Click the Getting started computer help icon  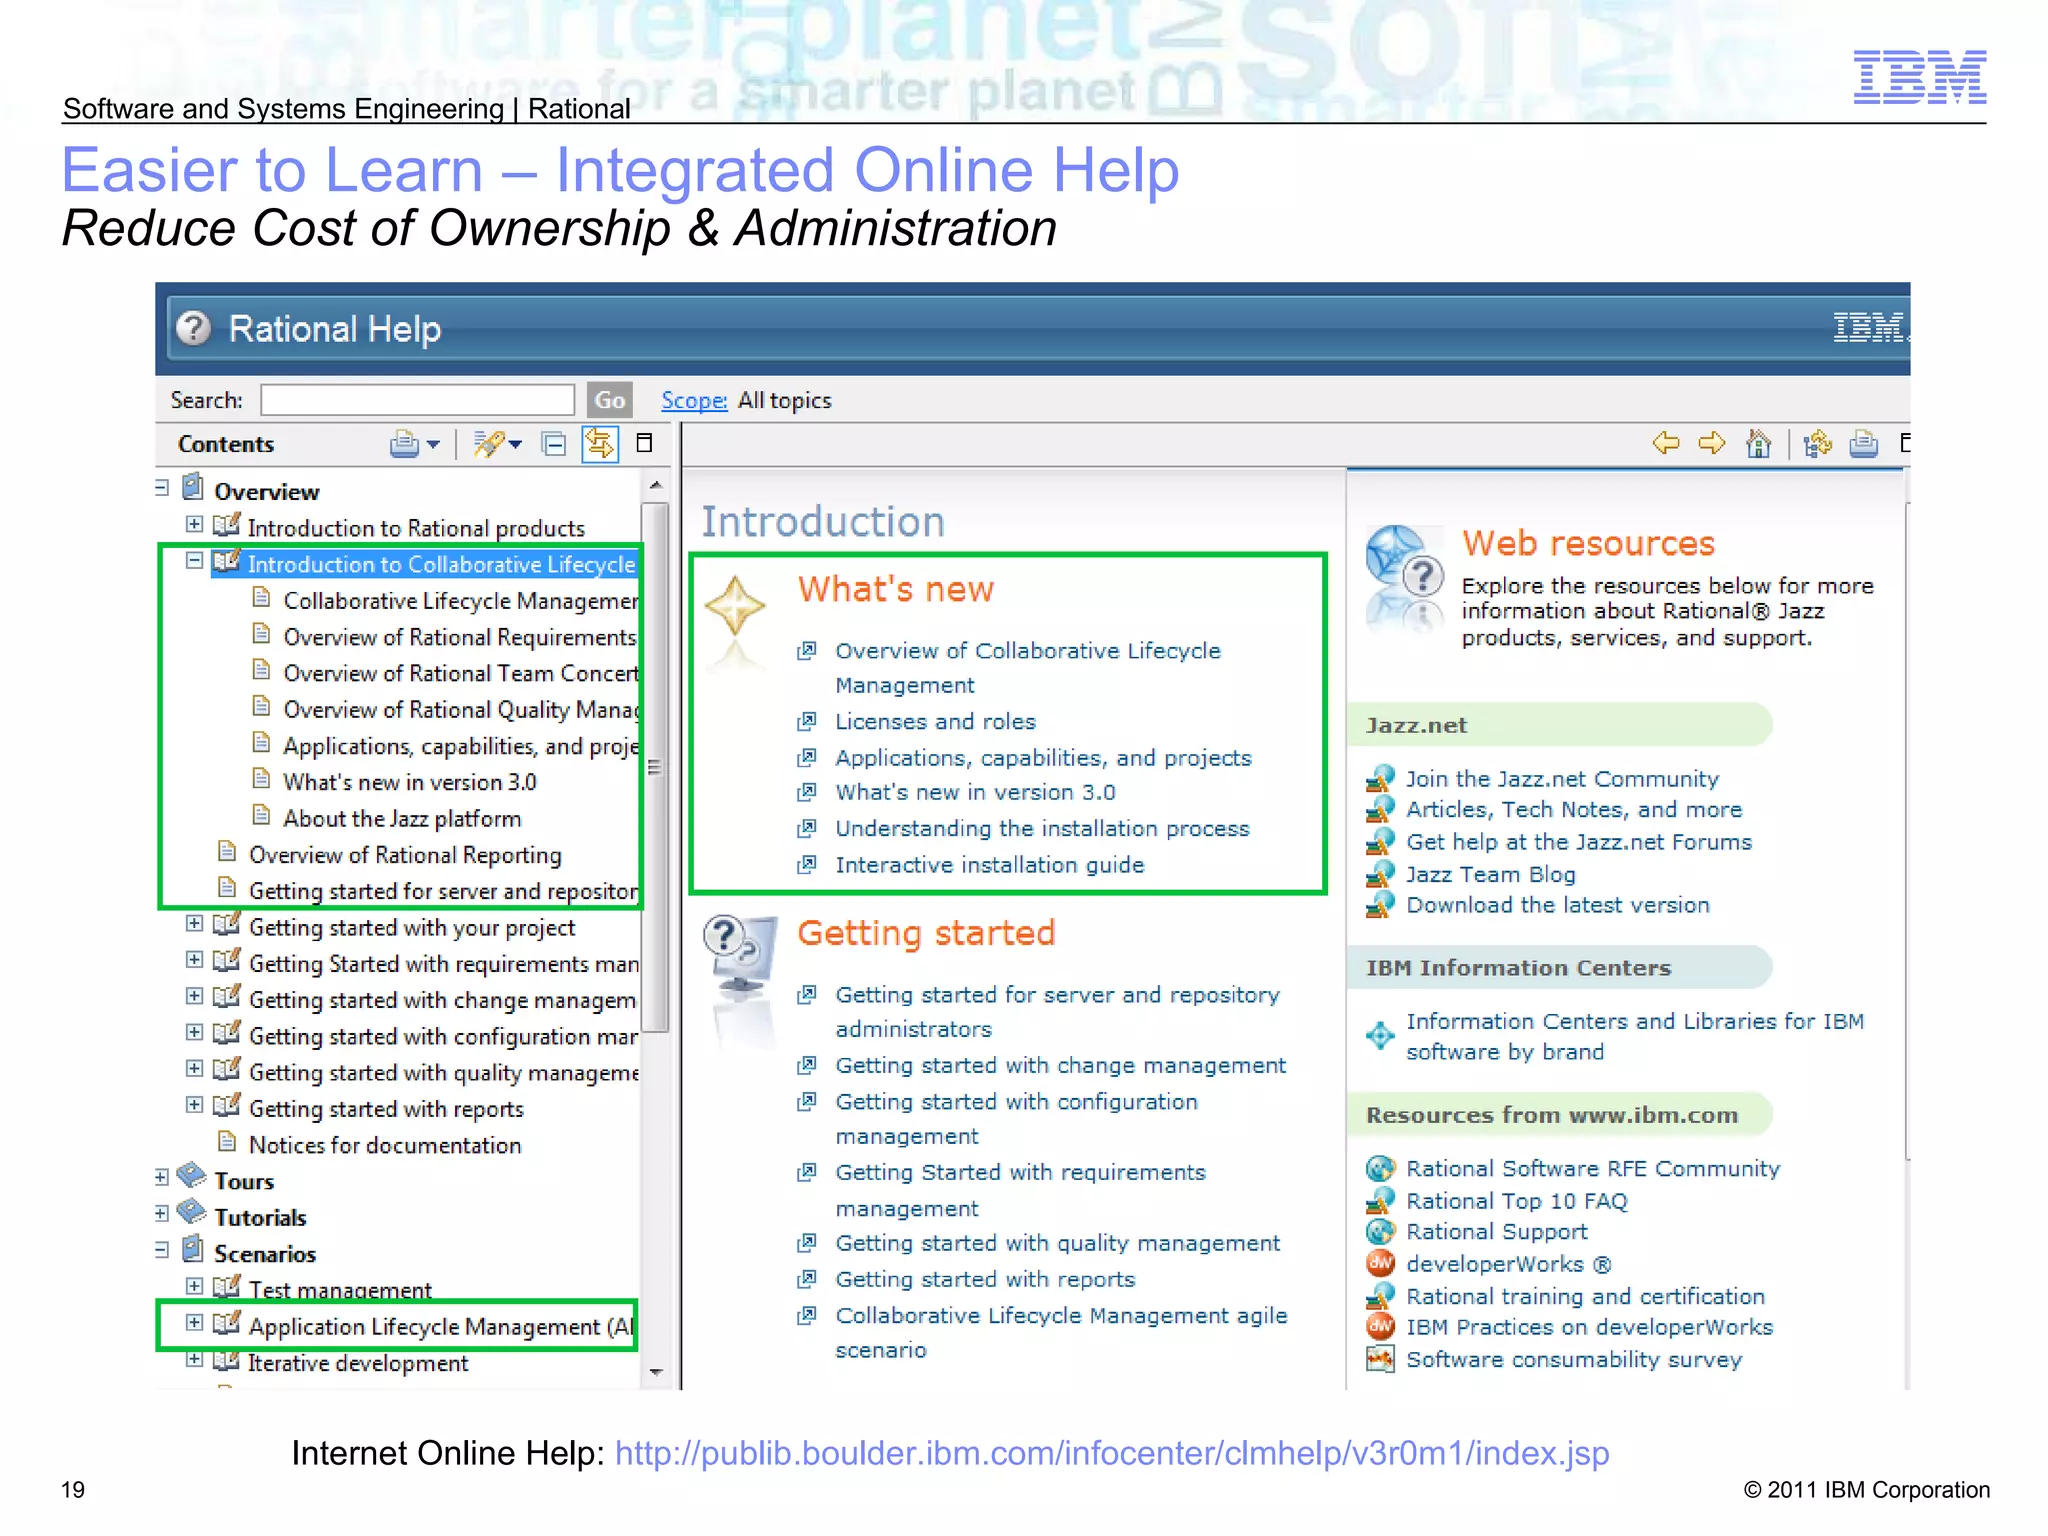coord(740,954)
